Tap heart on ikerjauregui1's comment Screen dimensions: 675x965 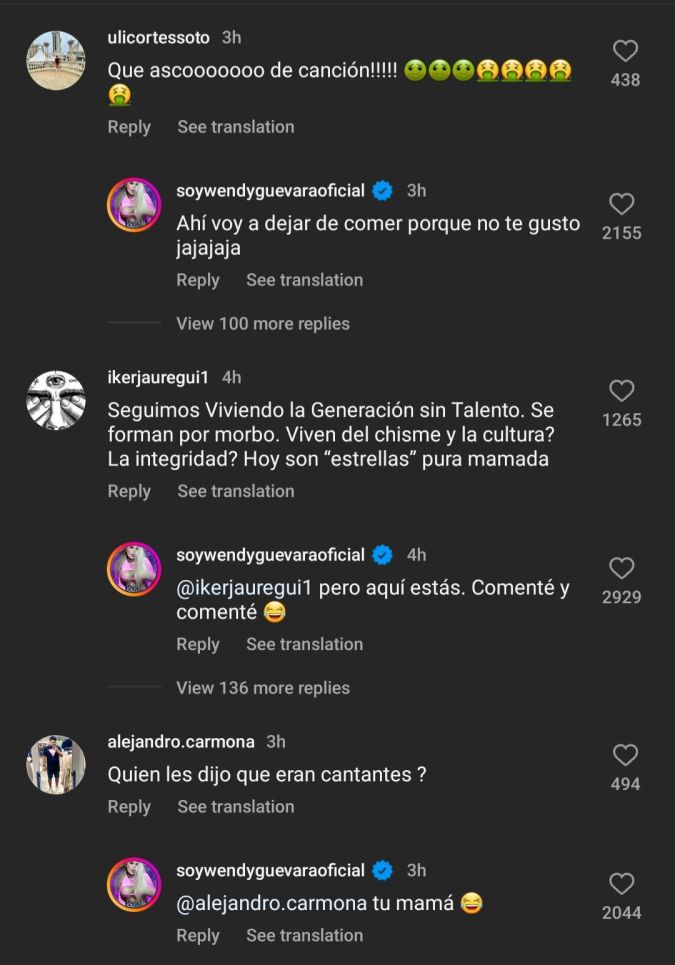click(x=621, y=391)
